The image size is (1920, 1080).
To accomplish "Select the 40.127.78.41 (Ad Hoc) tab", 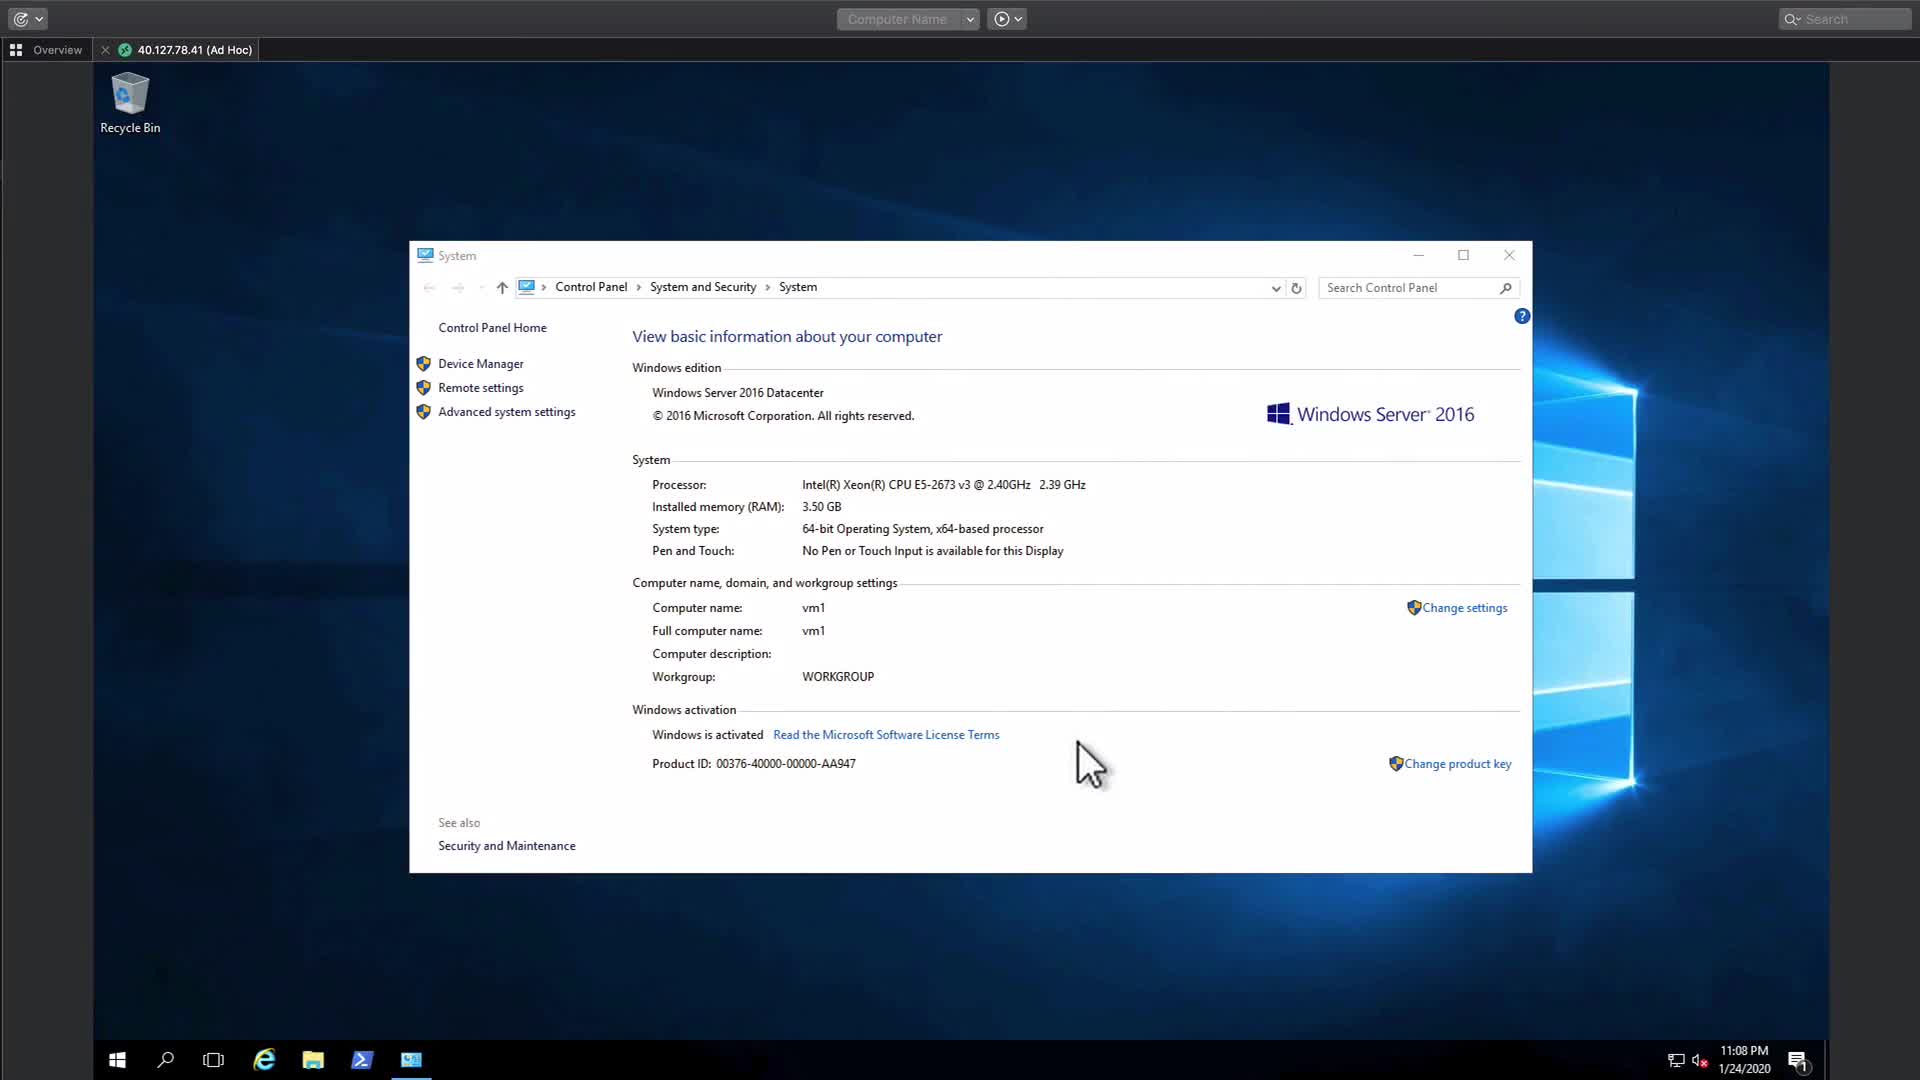I will [x=194, y=50].
